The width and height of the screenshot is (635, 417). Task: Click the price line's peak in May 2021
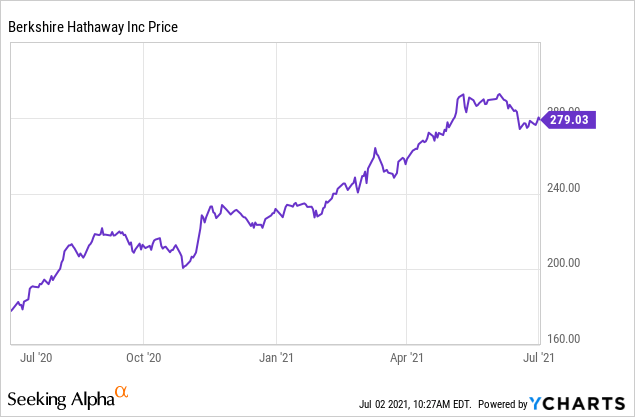461,95
